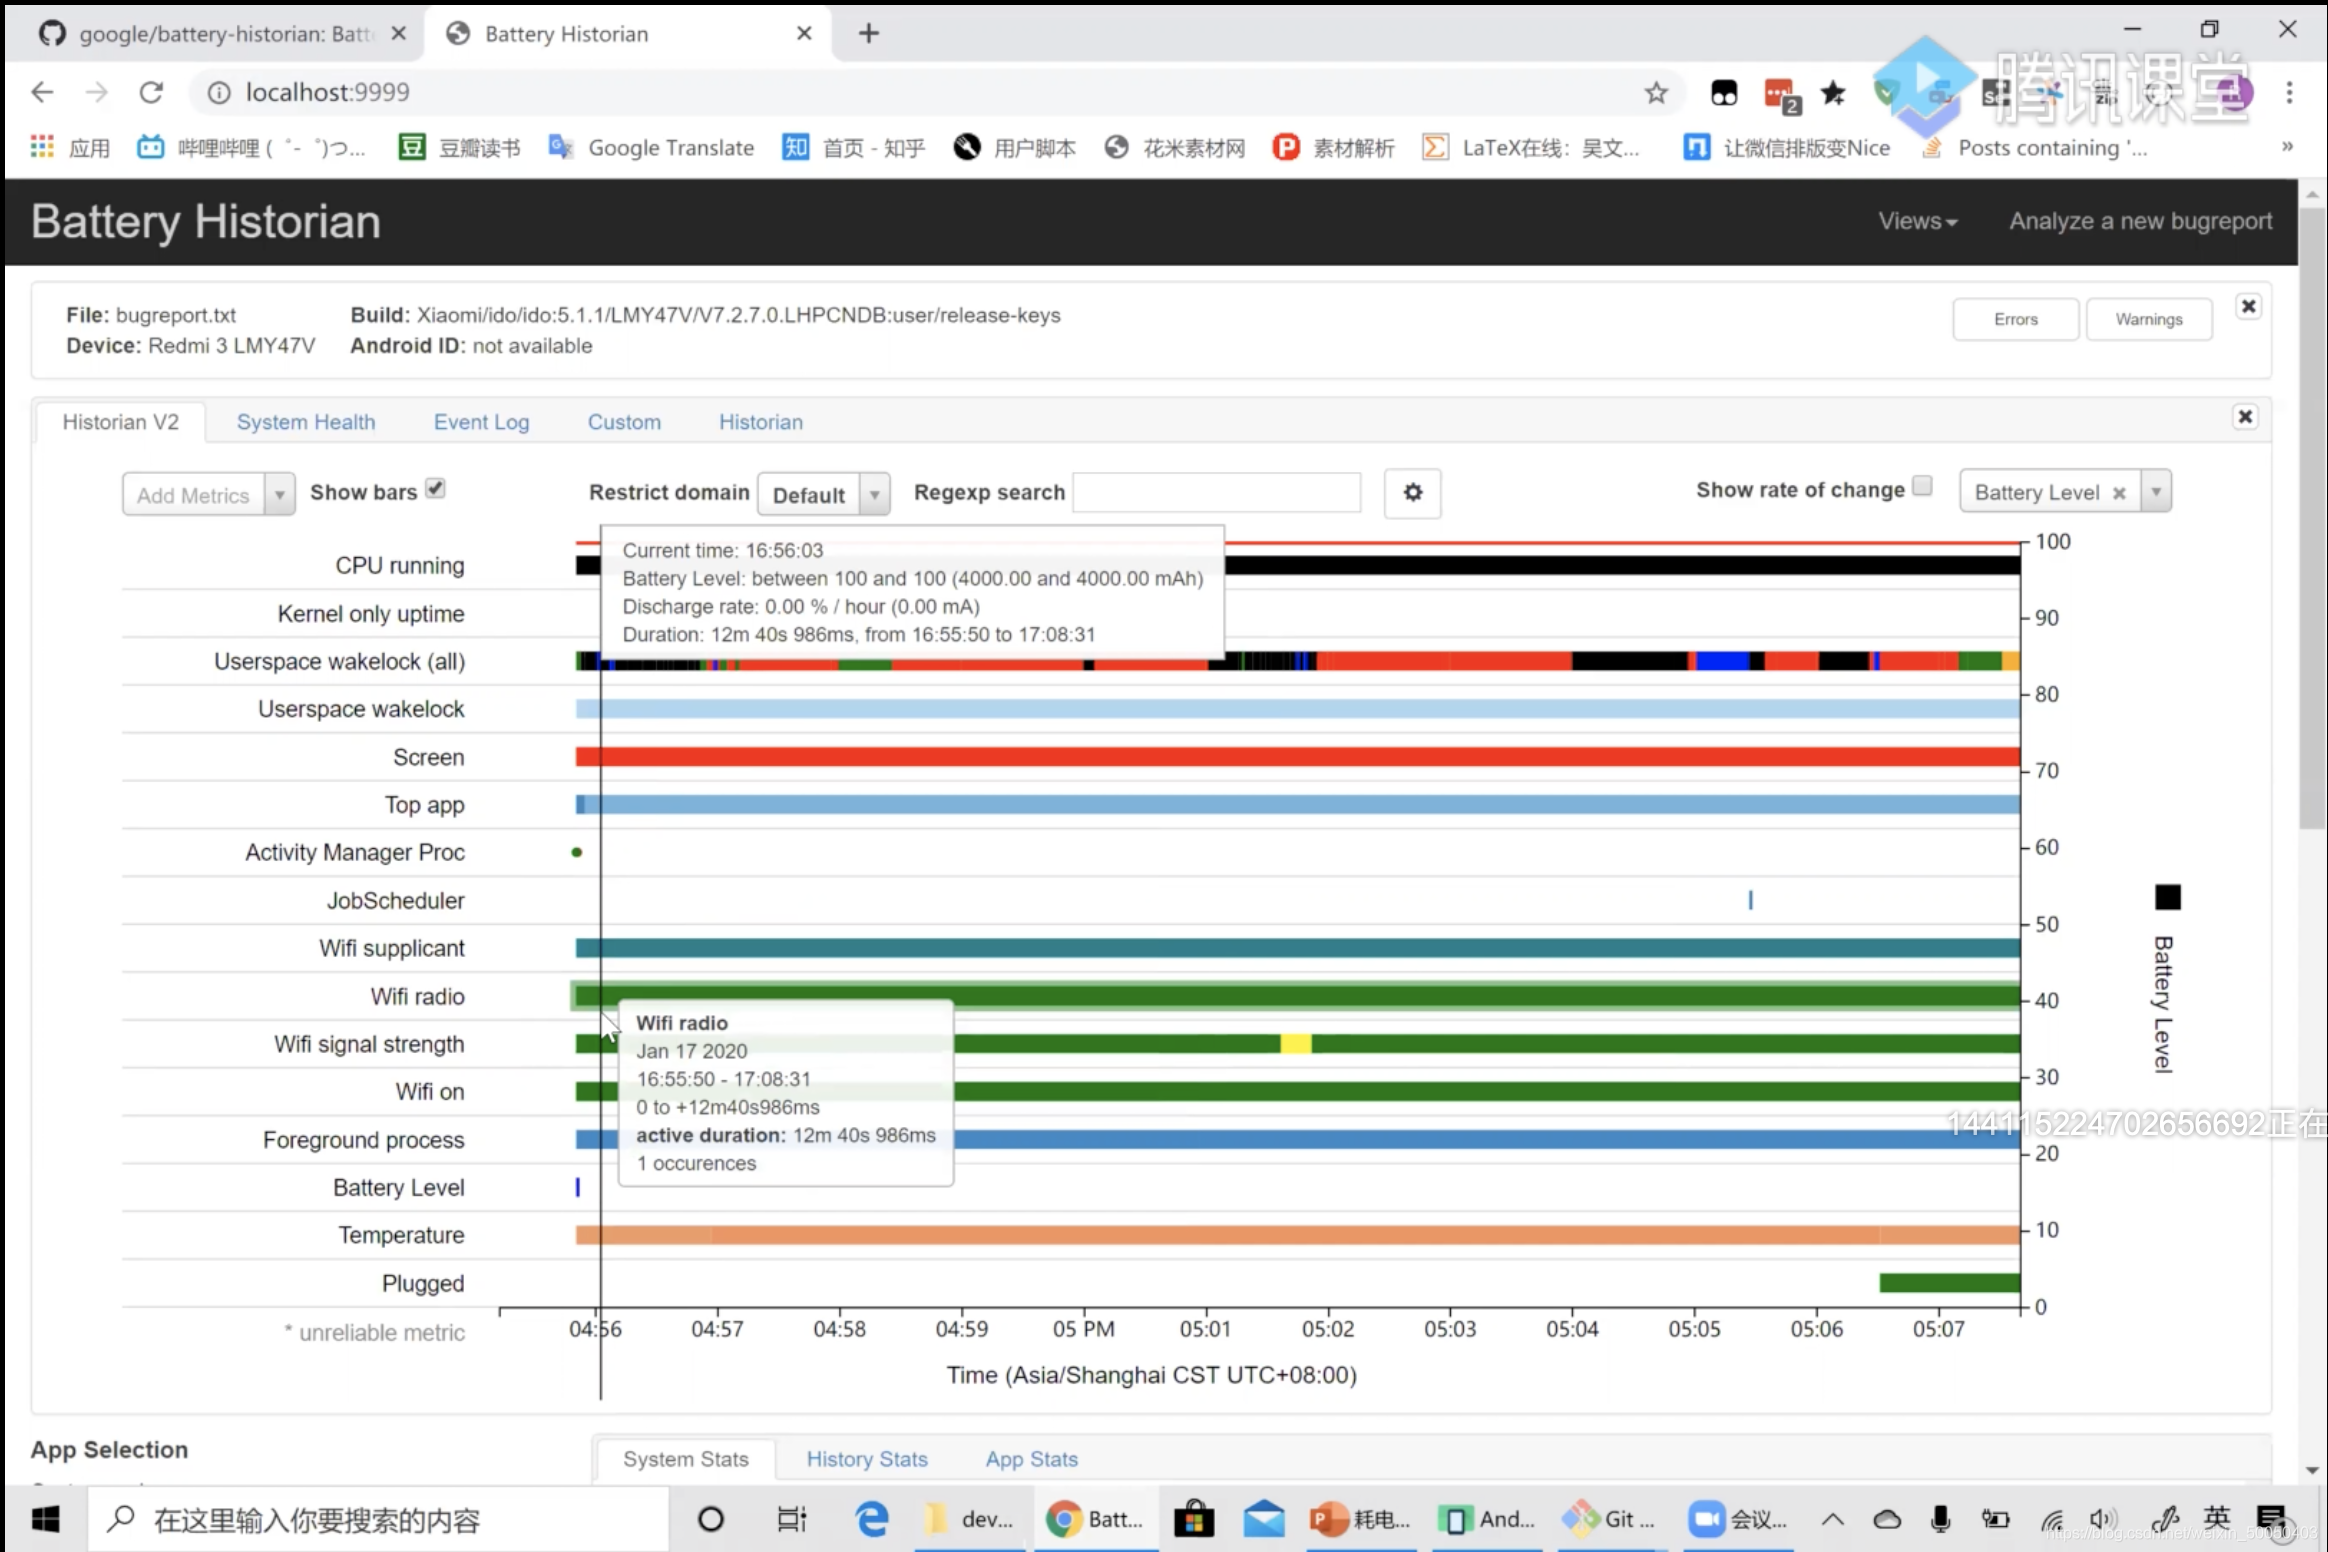Click Analyze a new bugreport link
The height and width of the screenshot is (1552, 2328).
[x=2140, y=221]
